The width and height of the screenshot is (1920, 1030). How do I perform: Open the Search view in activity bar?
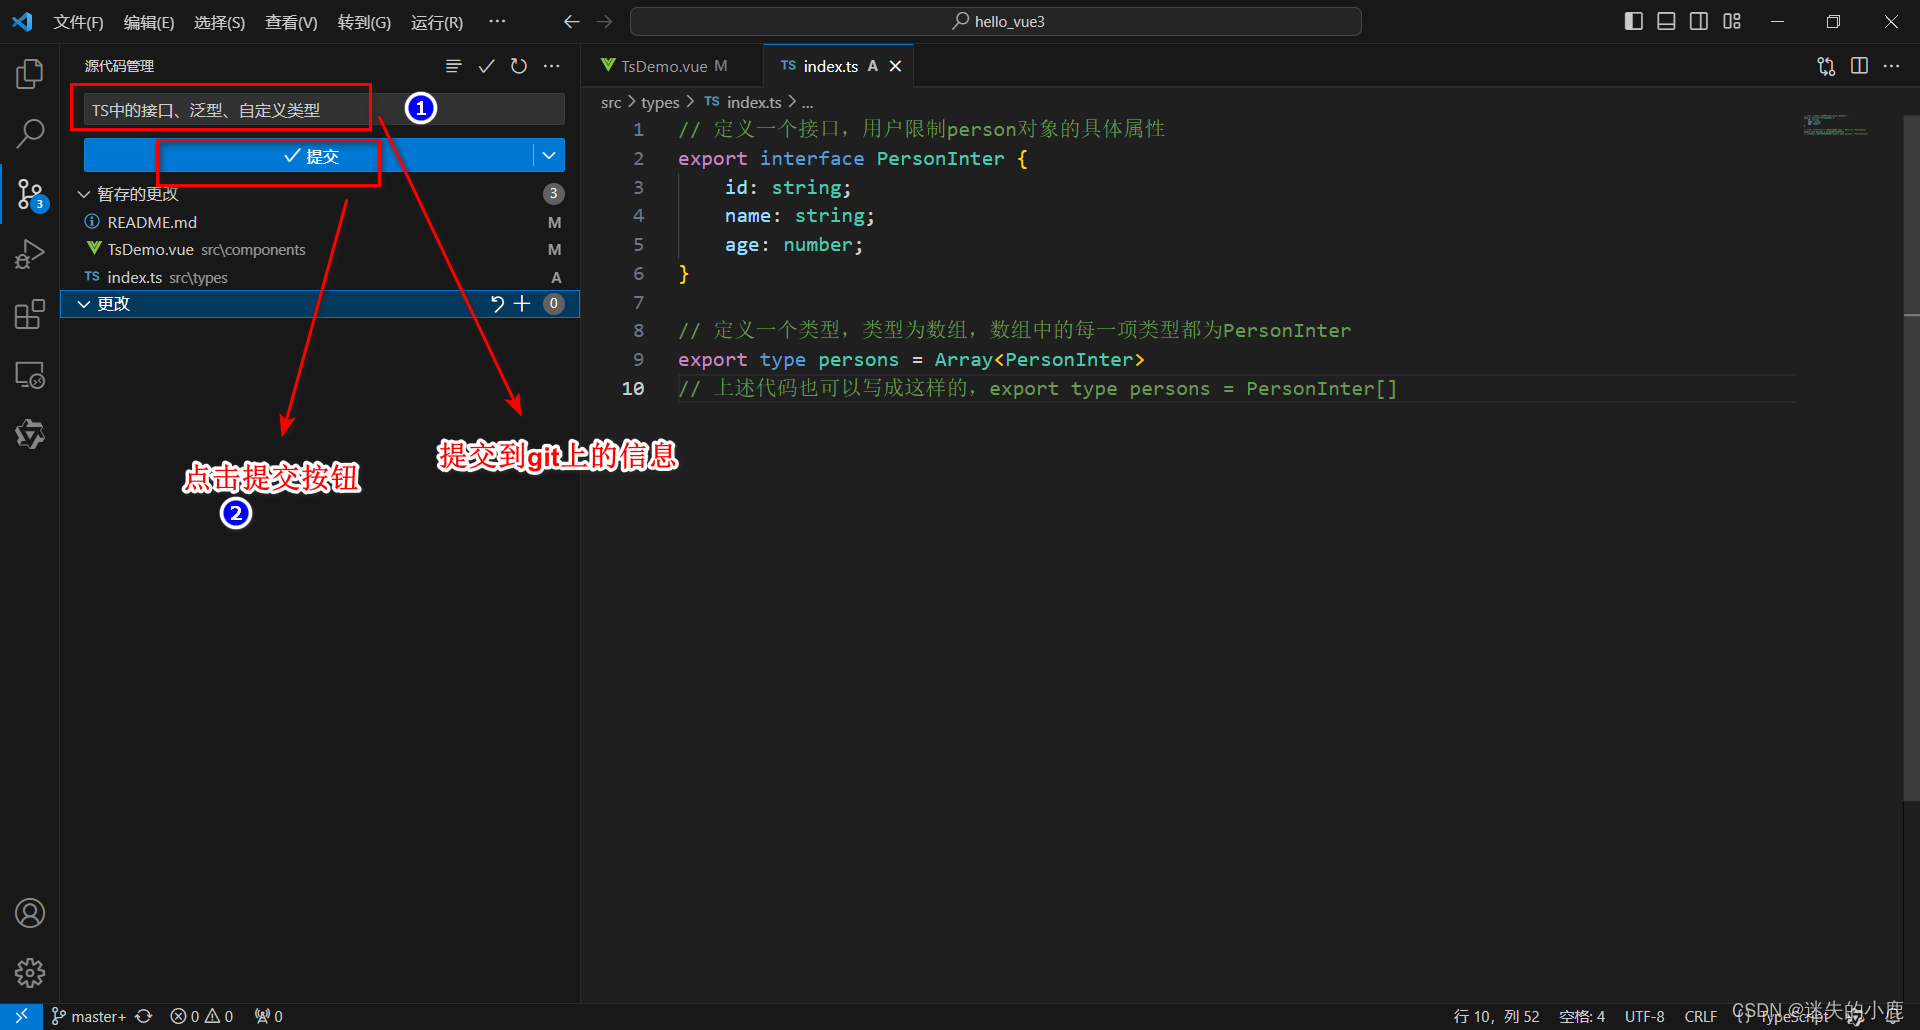point(30,133)
